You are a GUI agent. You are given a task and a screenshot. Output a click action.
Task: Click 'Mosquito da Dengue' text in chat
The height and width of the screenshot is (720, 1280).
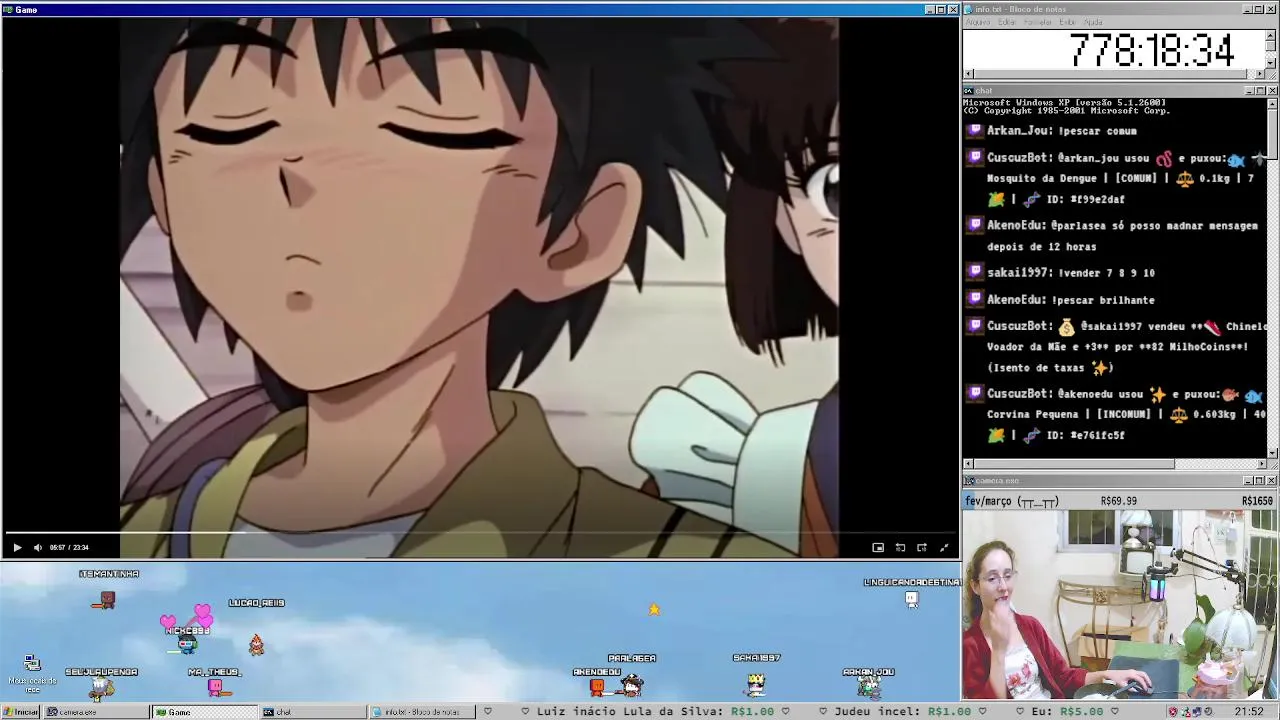click(x=1042, y=178)
